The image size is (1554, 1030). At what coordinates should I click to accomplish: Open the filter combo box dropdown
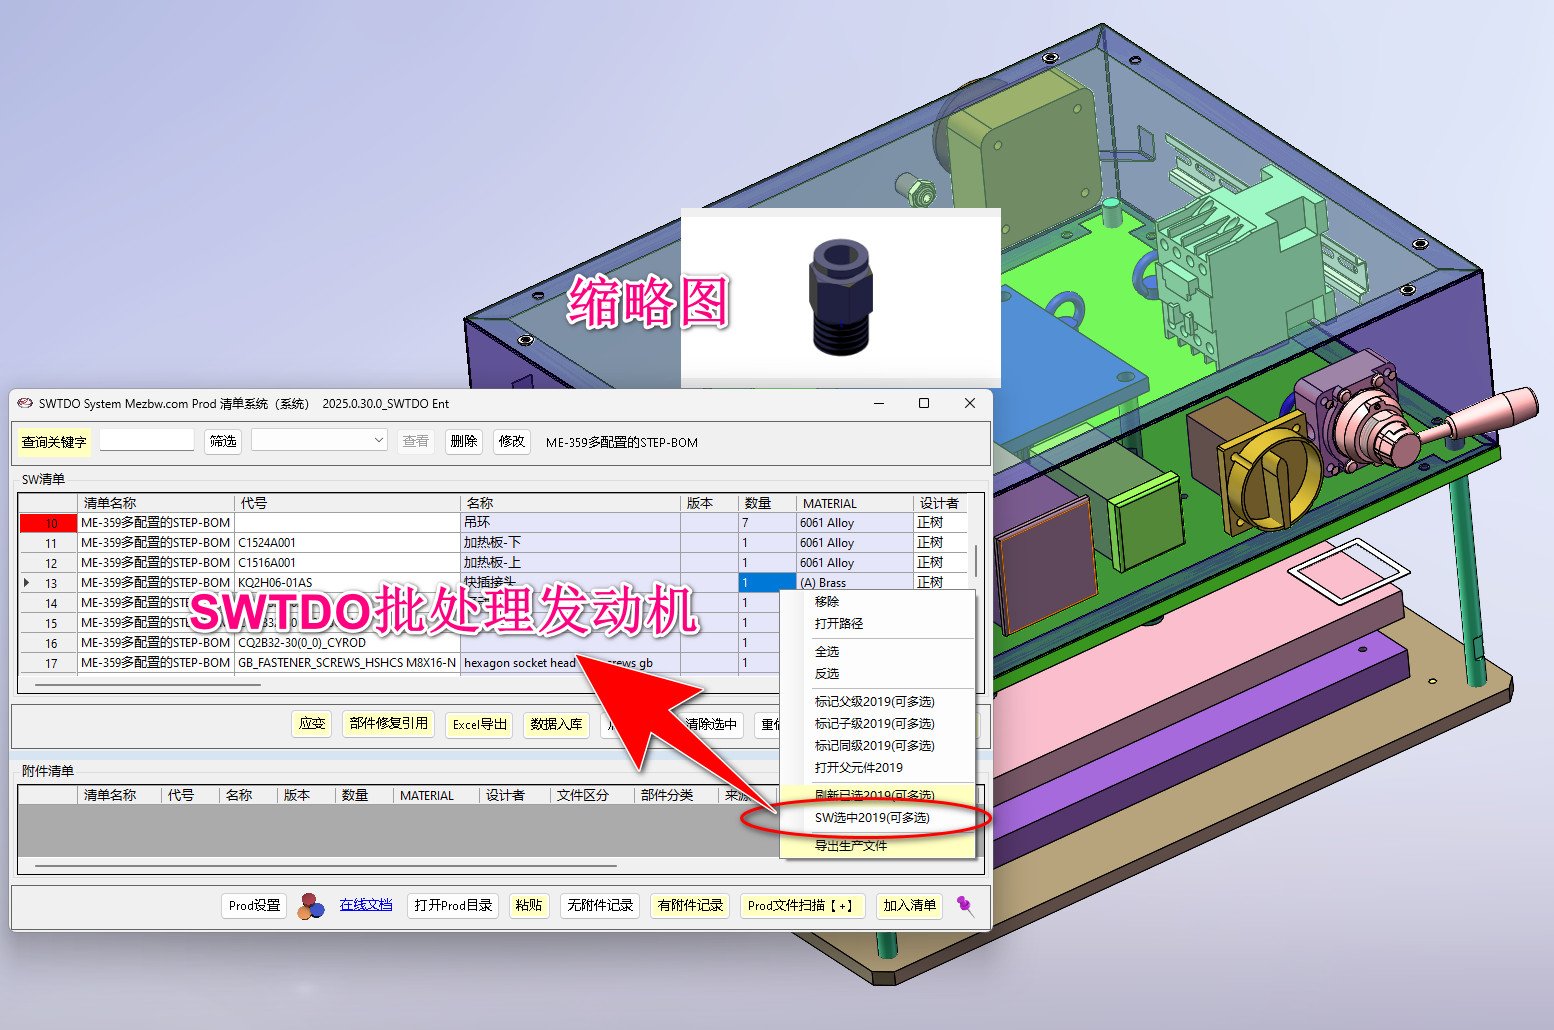pyautogui.click(x=378, y=441)
